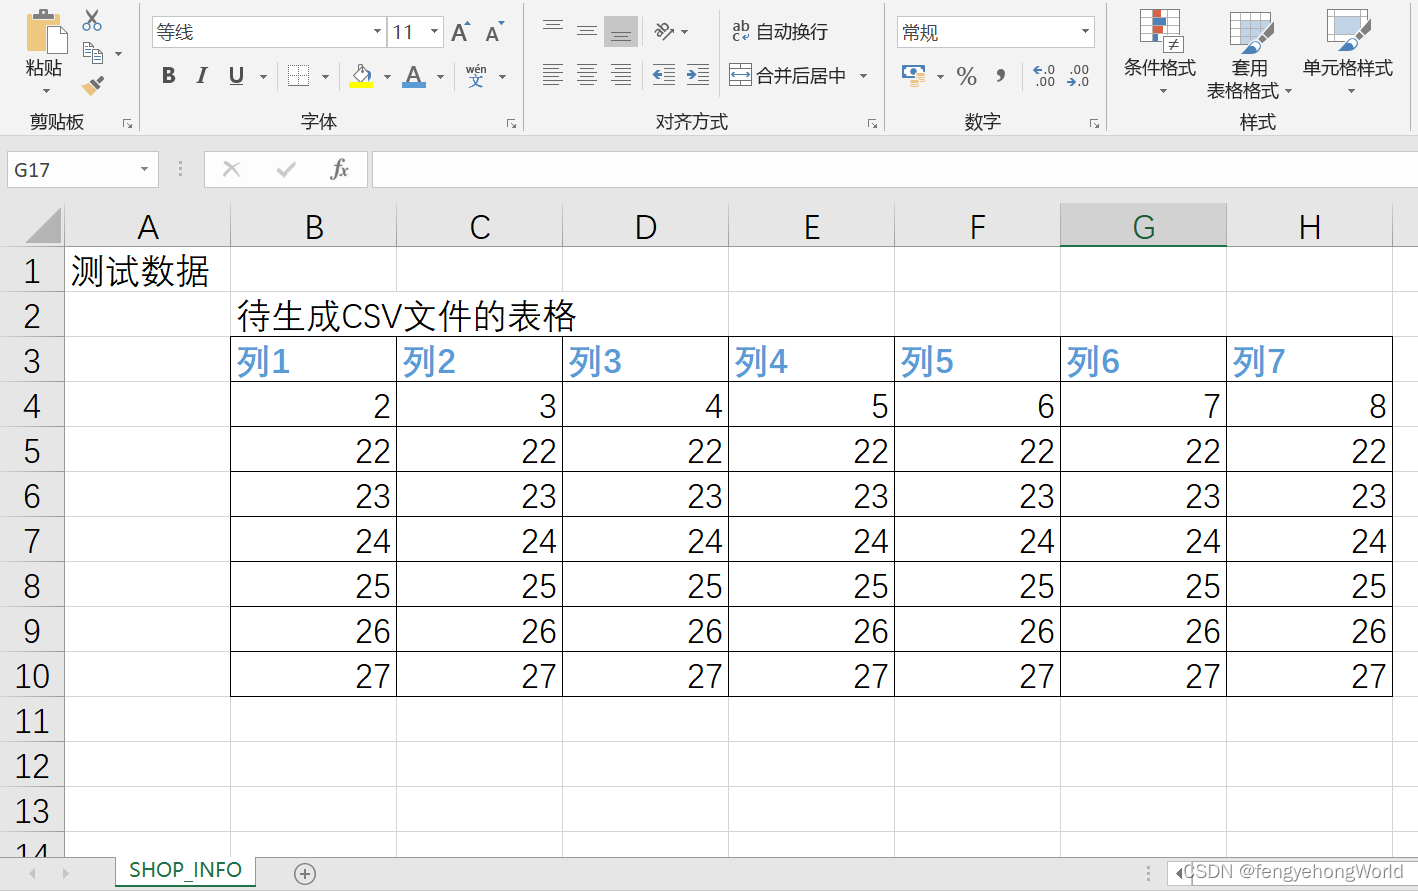Click the insert function fx icon
Screen dimensions: 1418x891
(x=340, y=169)
